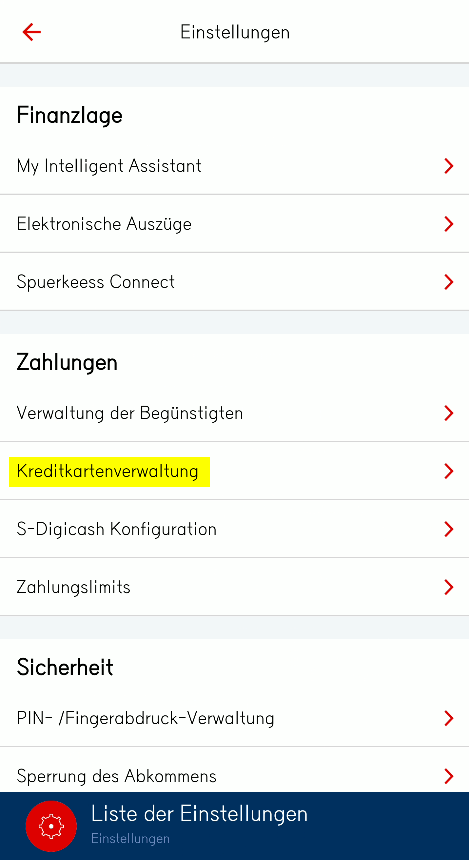
Task: Tap the Kreditkartenverwaltung row arrow
Action: click(x=449, y=471)
